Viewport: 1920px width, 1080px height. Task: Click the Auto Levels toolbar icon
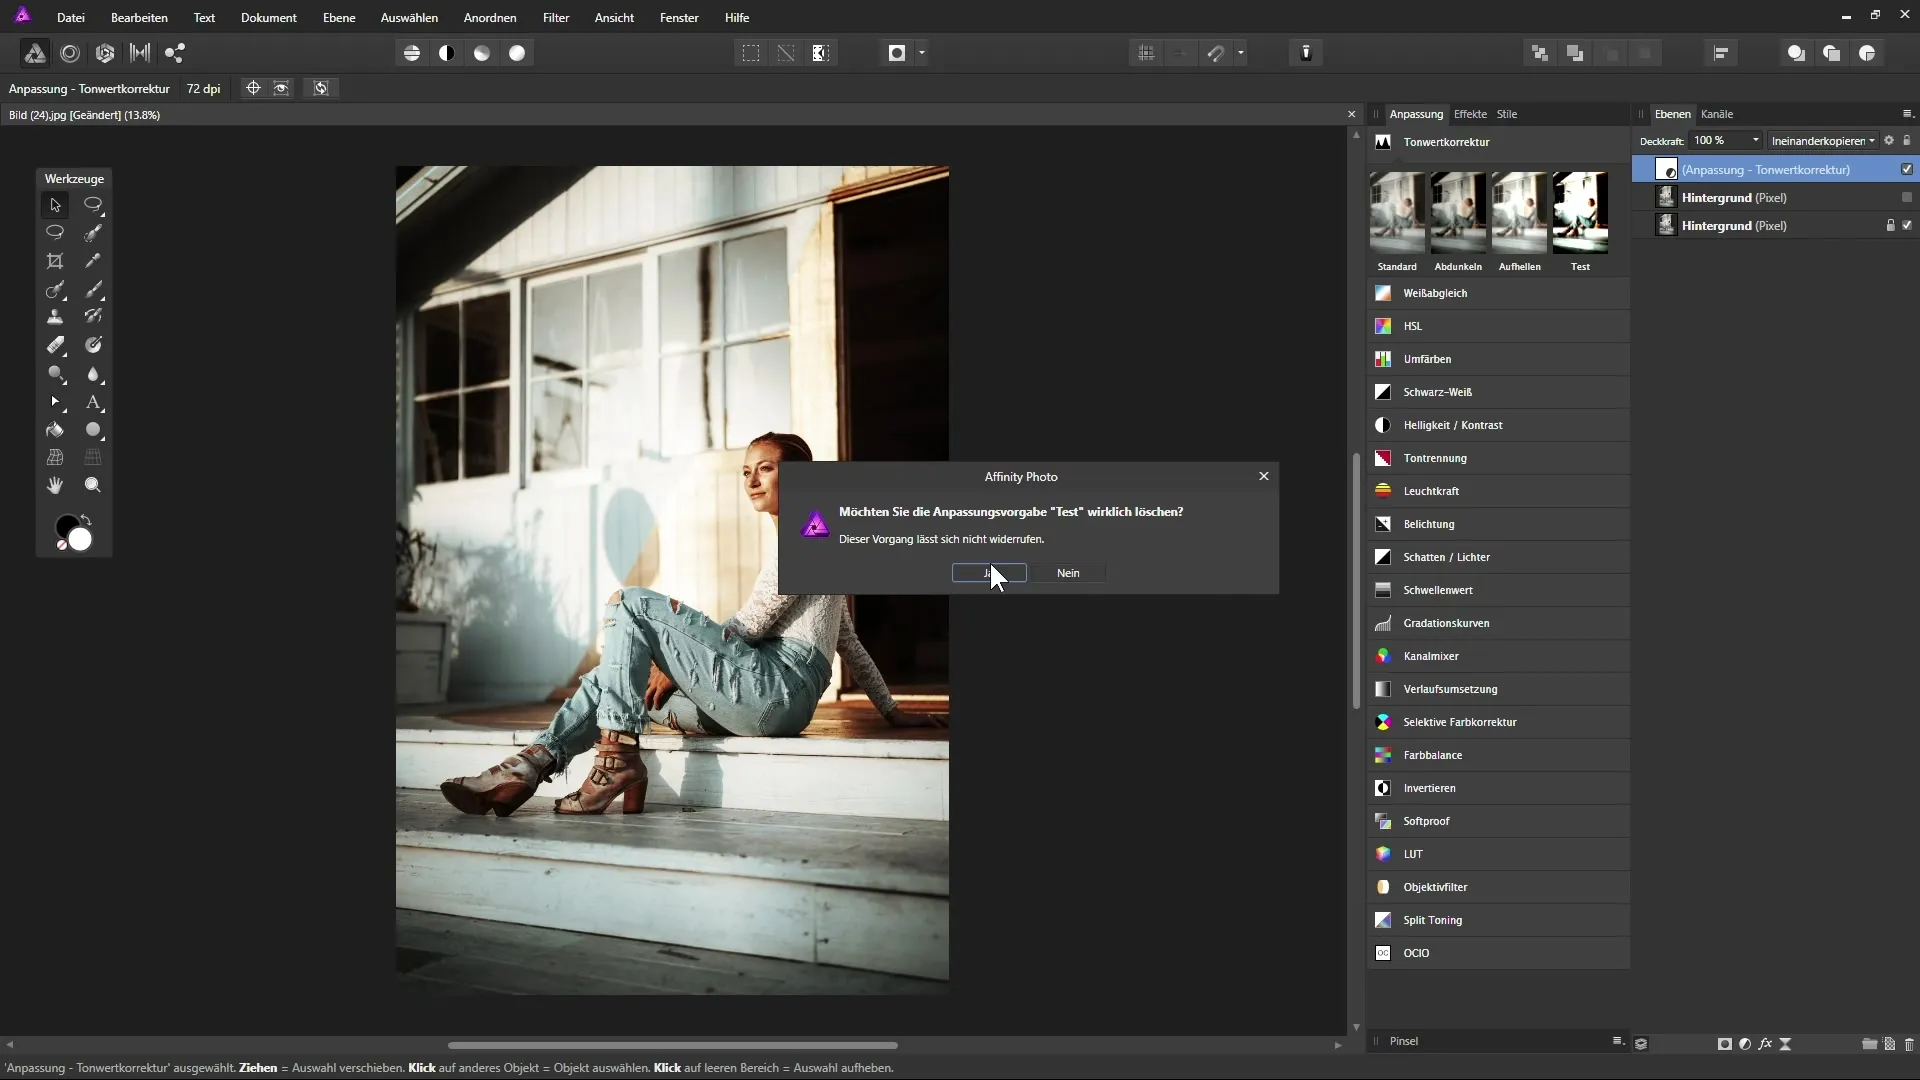point(412,53)
